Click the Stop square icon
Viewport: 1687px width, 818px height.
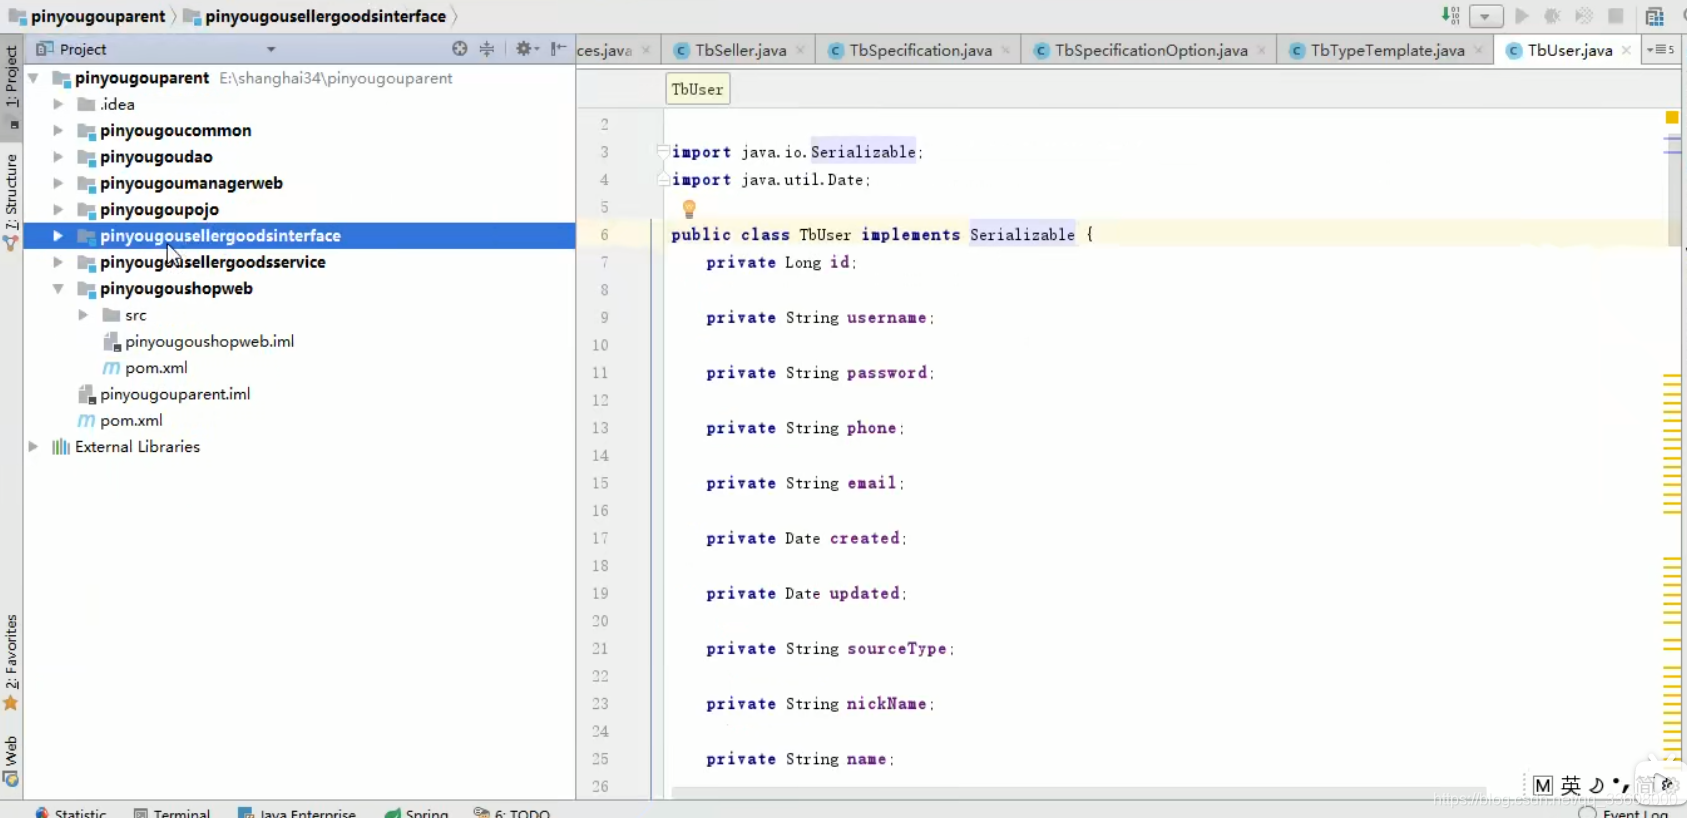pyautogui.click(x=1616, y=16)
